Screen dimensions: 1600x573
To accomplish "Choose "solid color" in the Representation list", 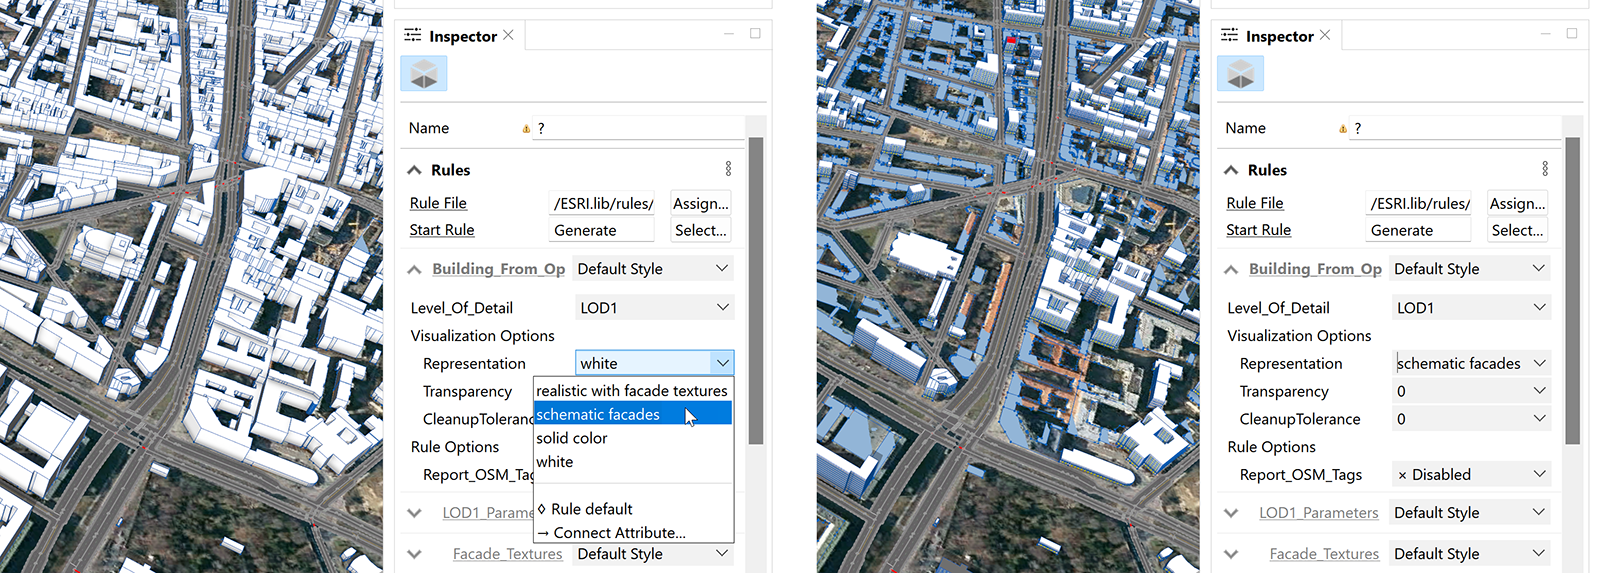I will click(x=572, y=438).
